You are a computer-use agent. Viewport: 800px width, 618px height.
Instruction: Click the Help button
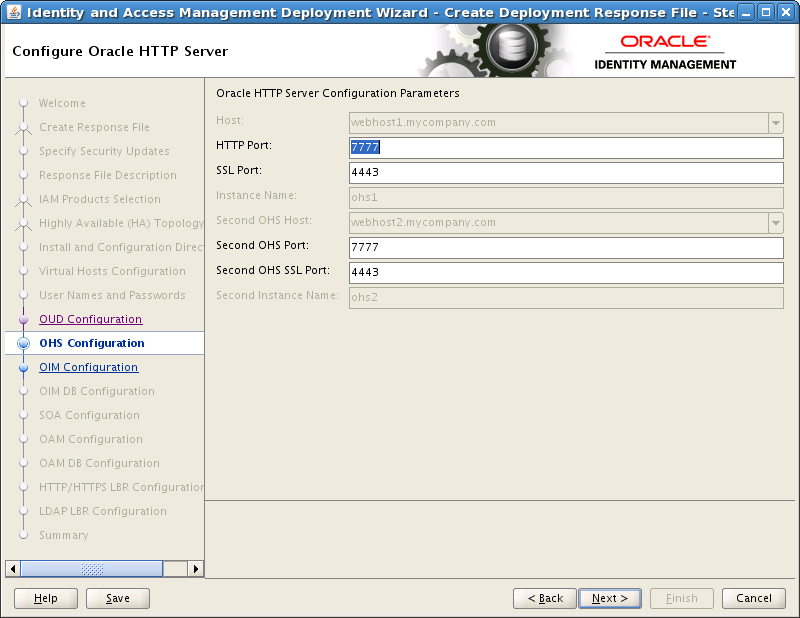(x=46, y=598)
